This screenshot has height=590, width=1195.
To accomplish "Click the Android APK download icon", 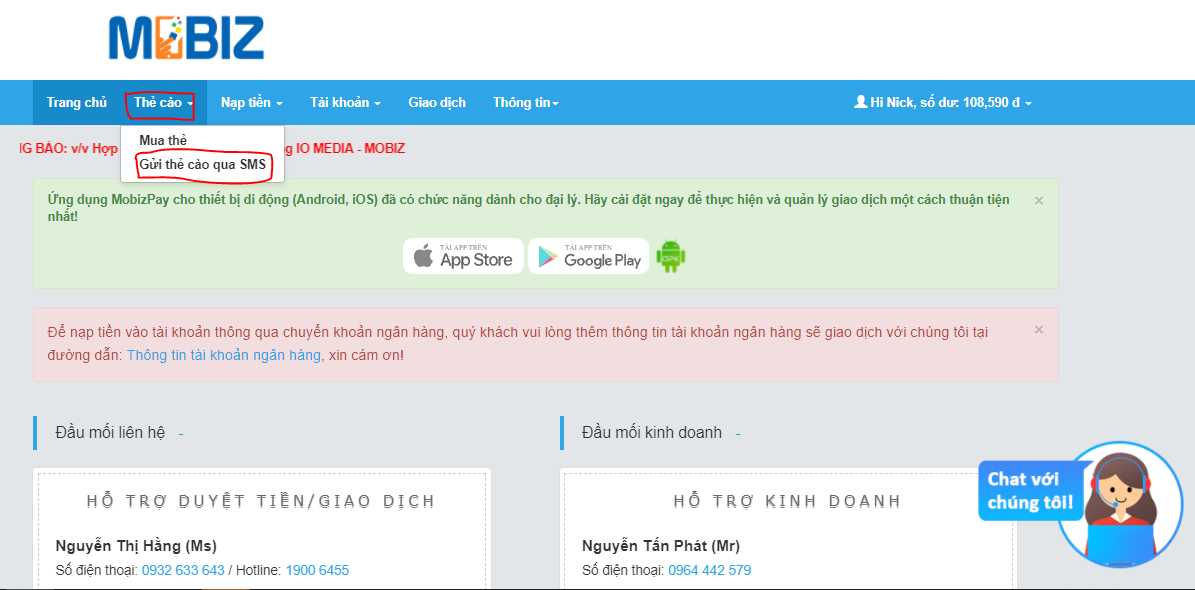I will 671,256.
